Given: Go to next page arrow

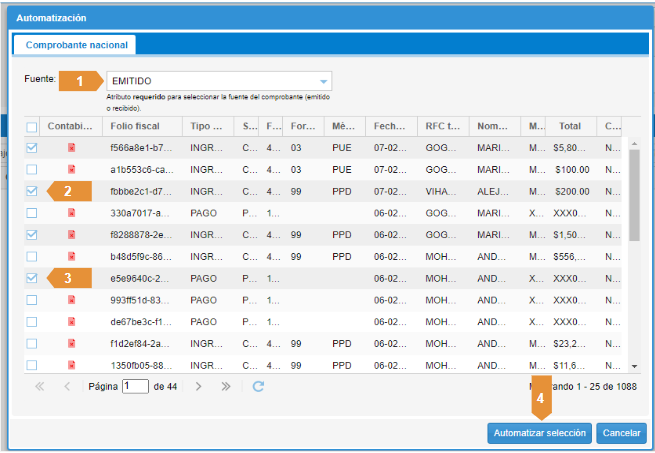Looking at the screenshot, I should pos(199,386).
